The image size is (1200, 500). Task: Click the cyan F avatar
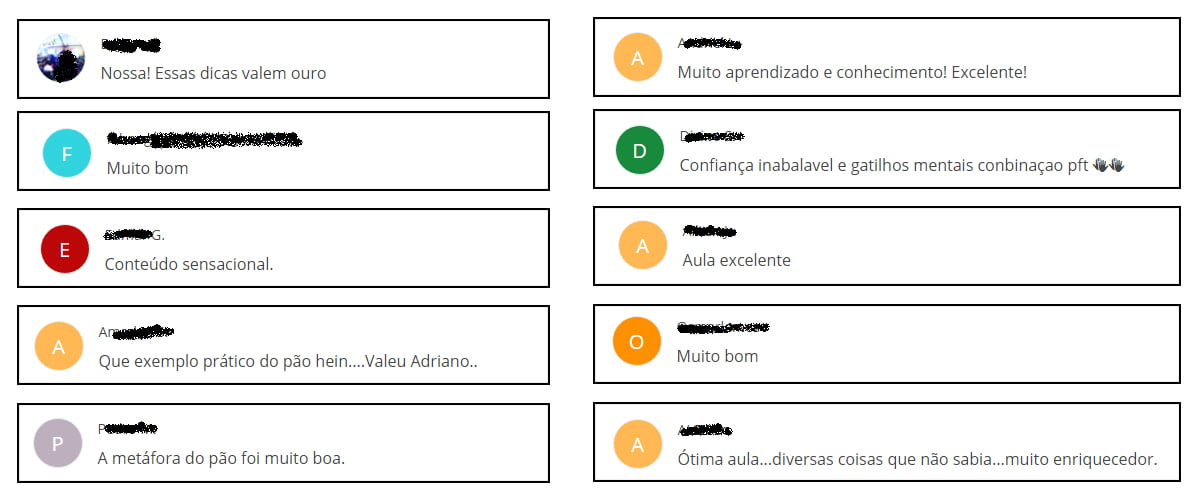(x=67, y=154)
